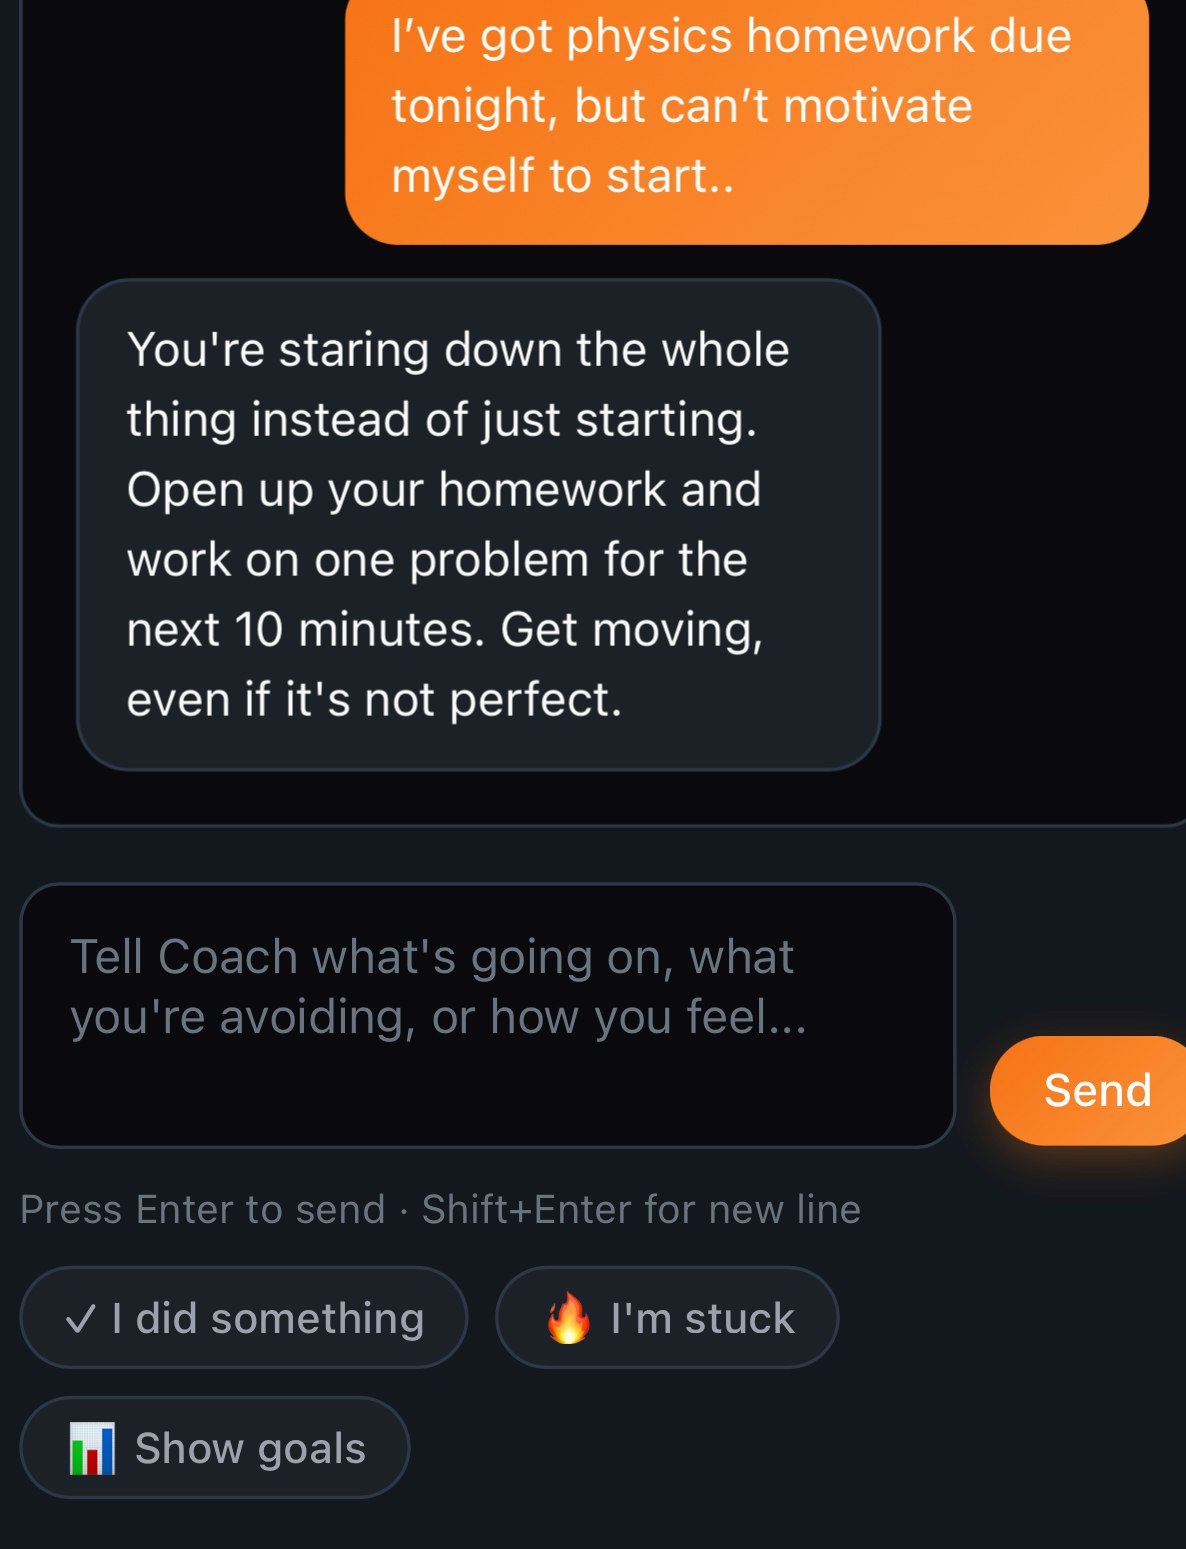
Task: Click the "I'm stuck" quick reply chip
Action: 667,1318
